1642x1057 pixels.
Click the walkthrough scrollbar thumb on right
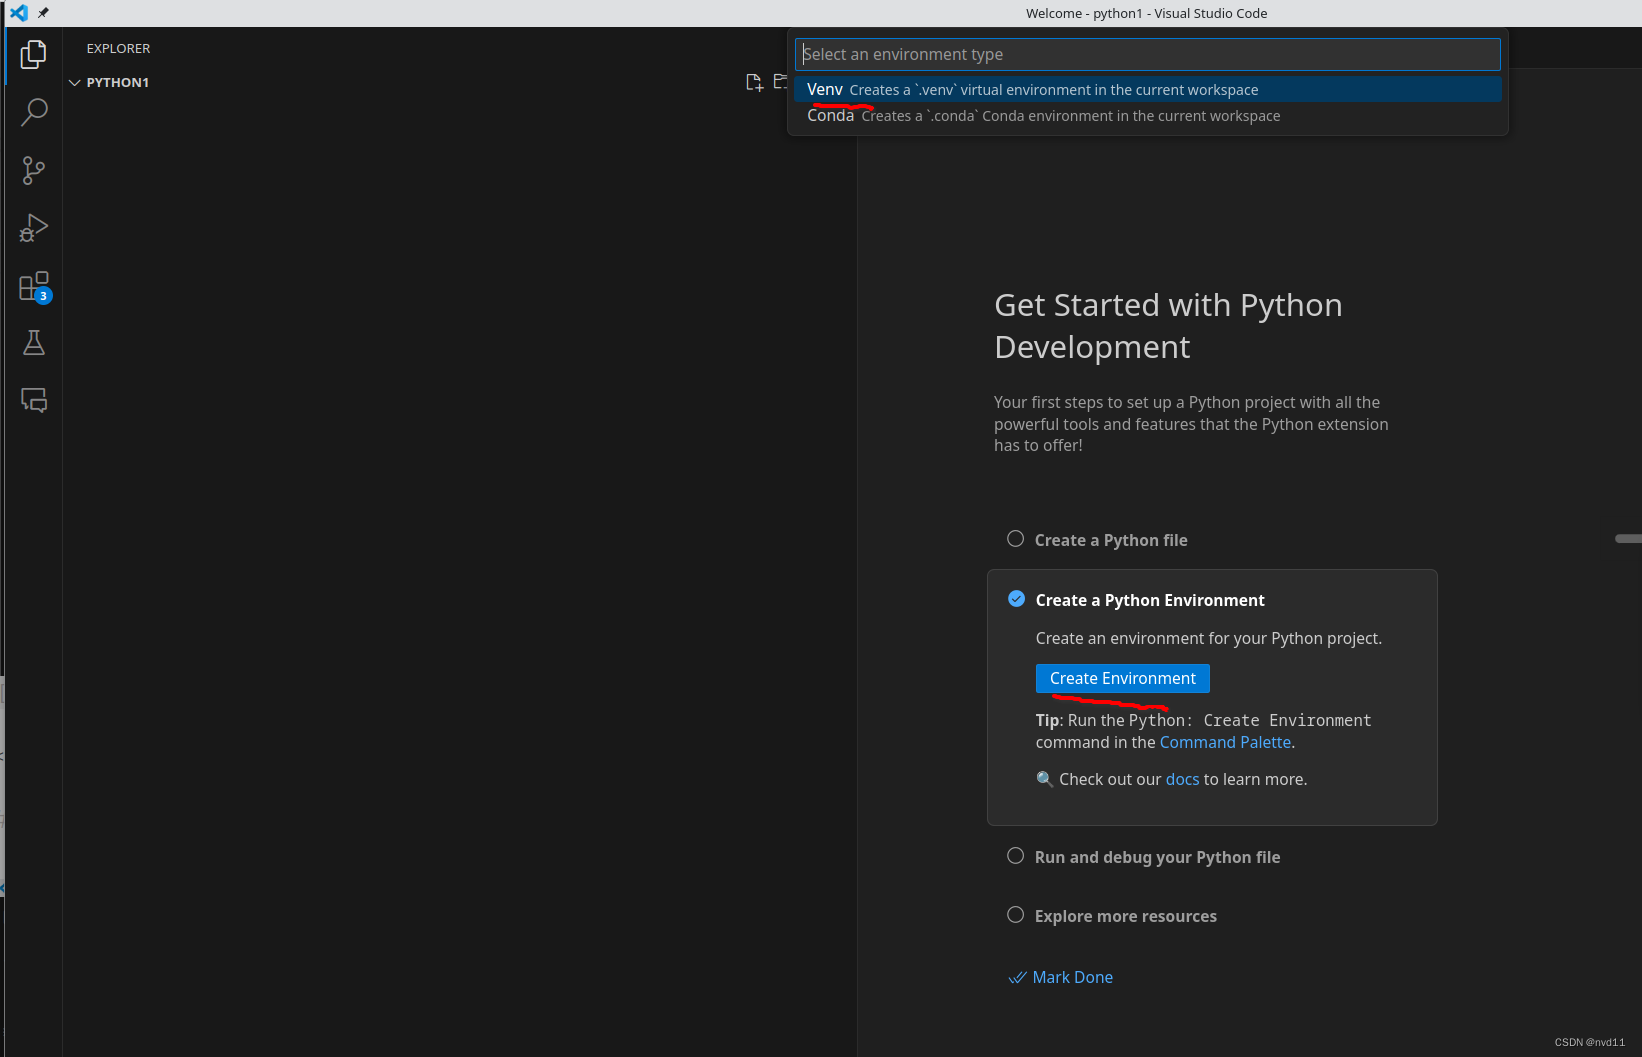(x=1628, y=539)
